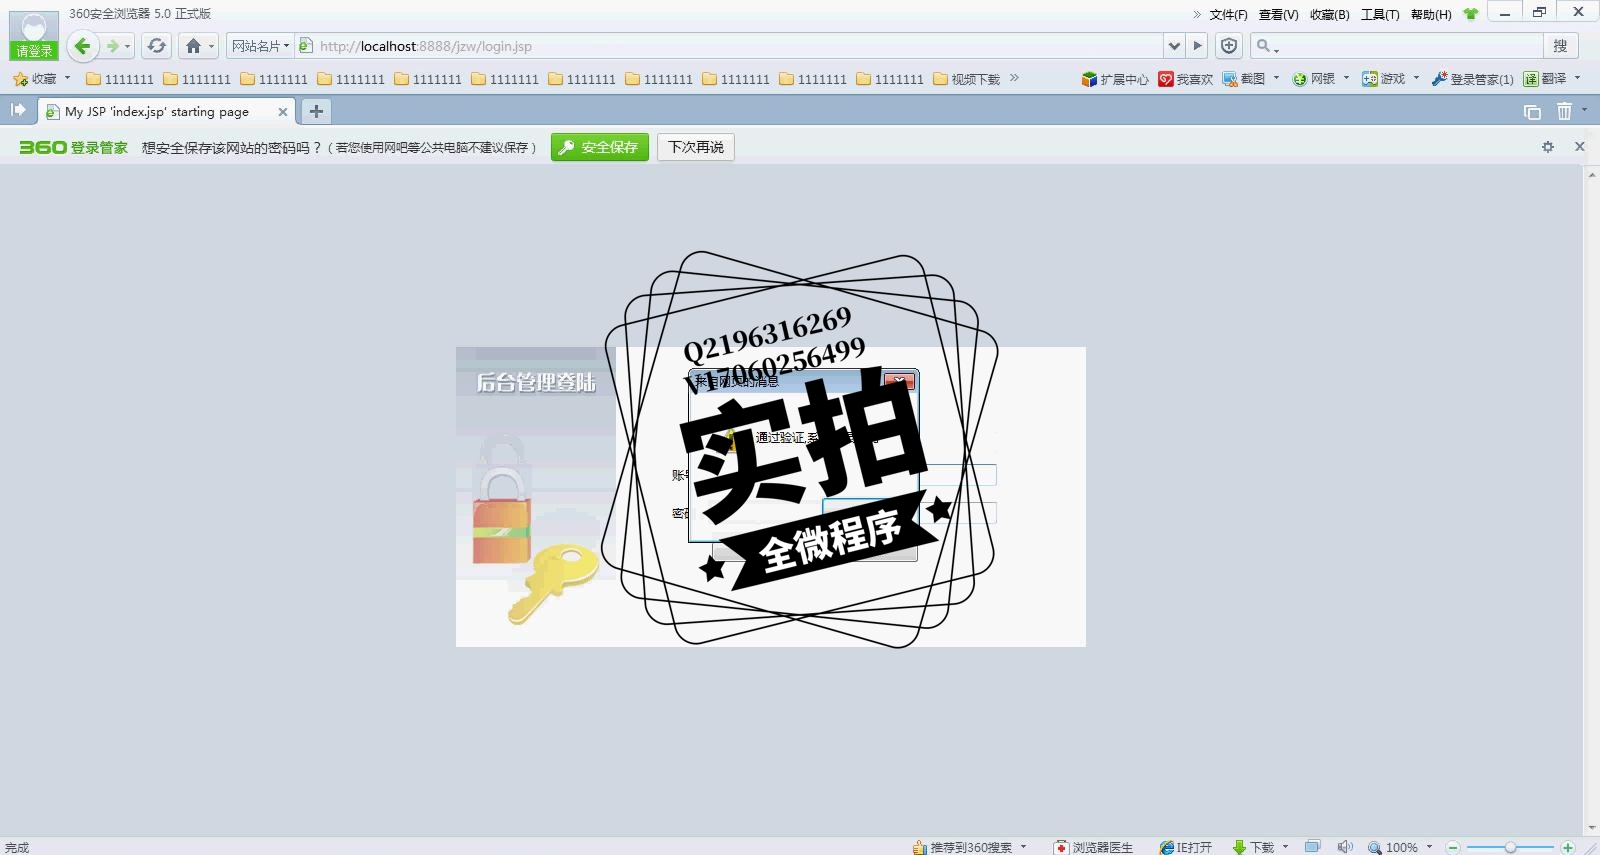The height and width of the screenshot is (855, 1600).
Task: Expand hidden menu items chevron
Action: (1196, 14)
